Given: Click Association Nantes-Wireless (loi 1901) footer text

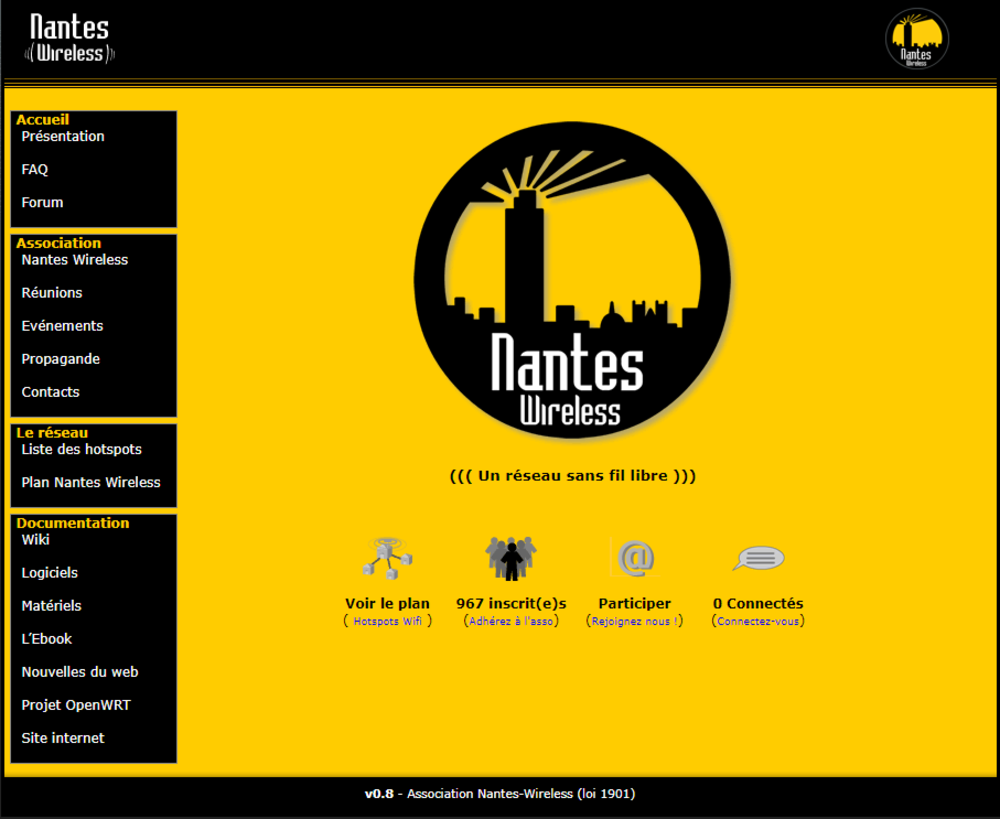Looking at the screenshot, I should pos(521,794).
